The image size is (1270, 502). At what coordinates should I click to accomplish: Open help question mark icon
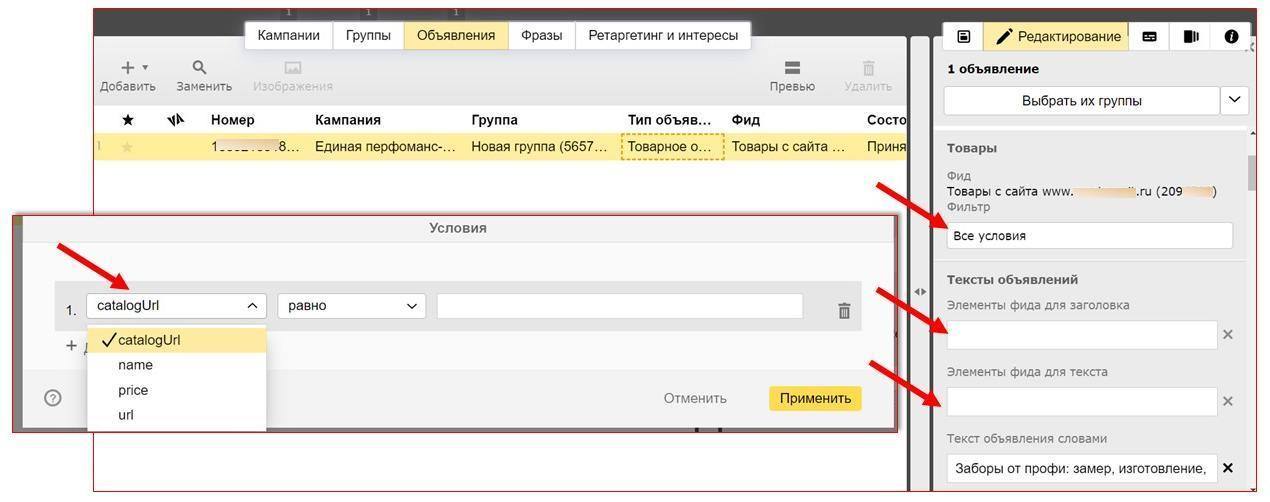point(53,398)
